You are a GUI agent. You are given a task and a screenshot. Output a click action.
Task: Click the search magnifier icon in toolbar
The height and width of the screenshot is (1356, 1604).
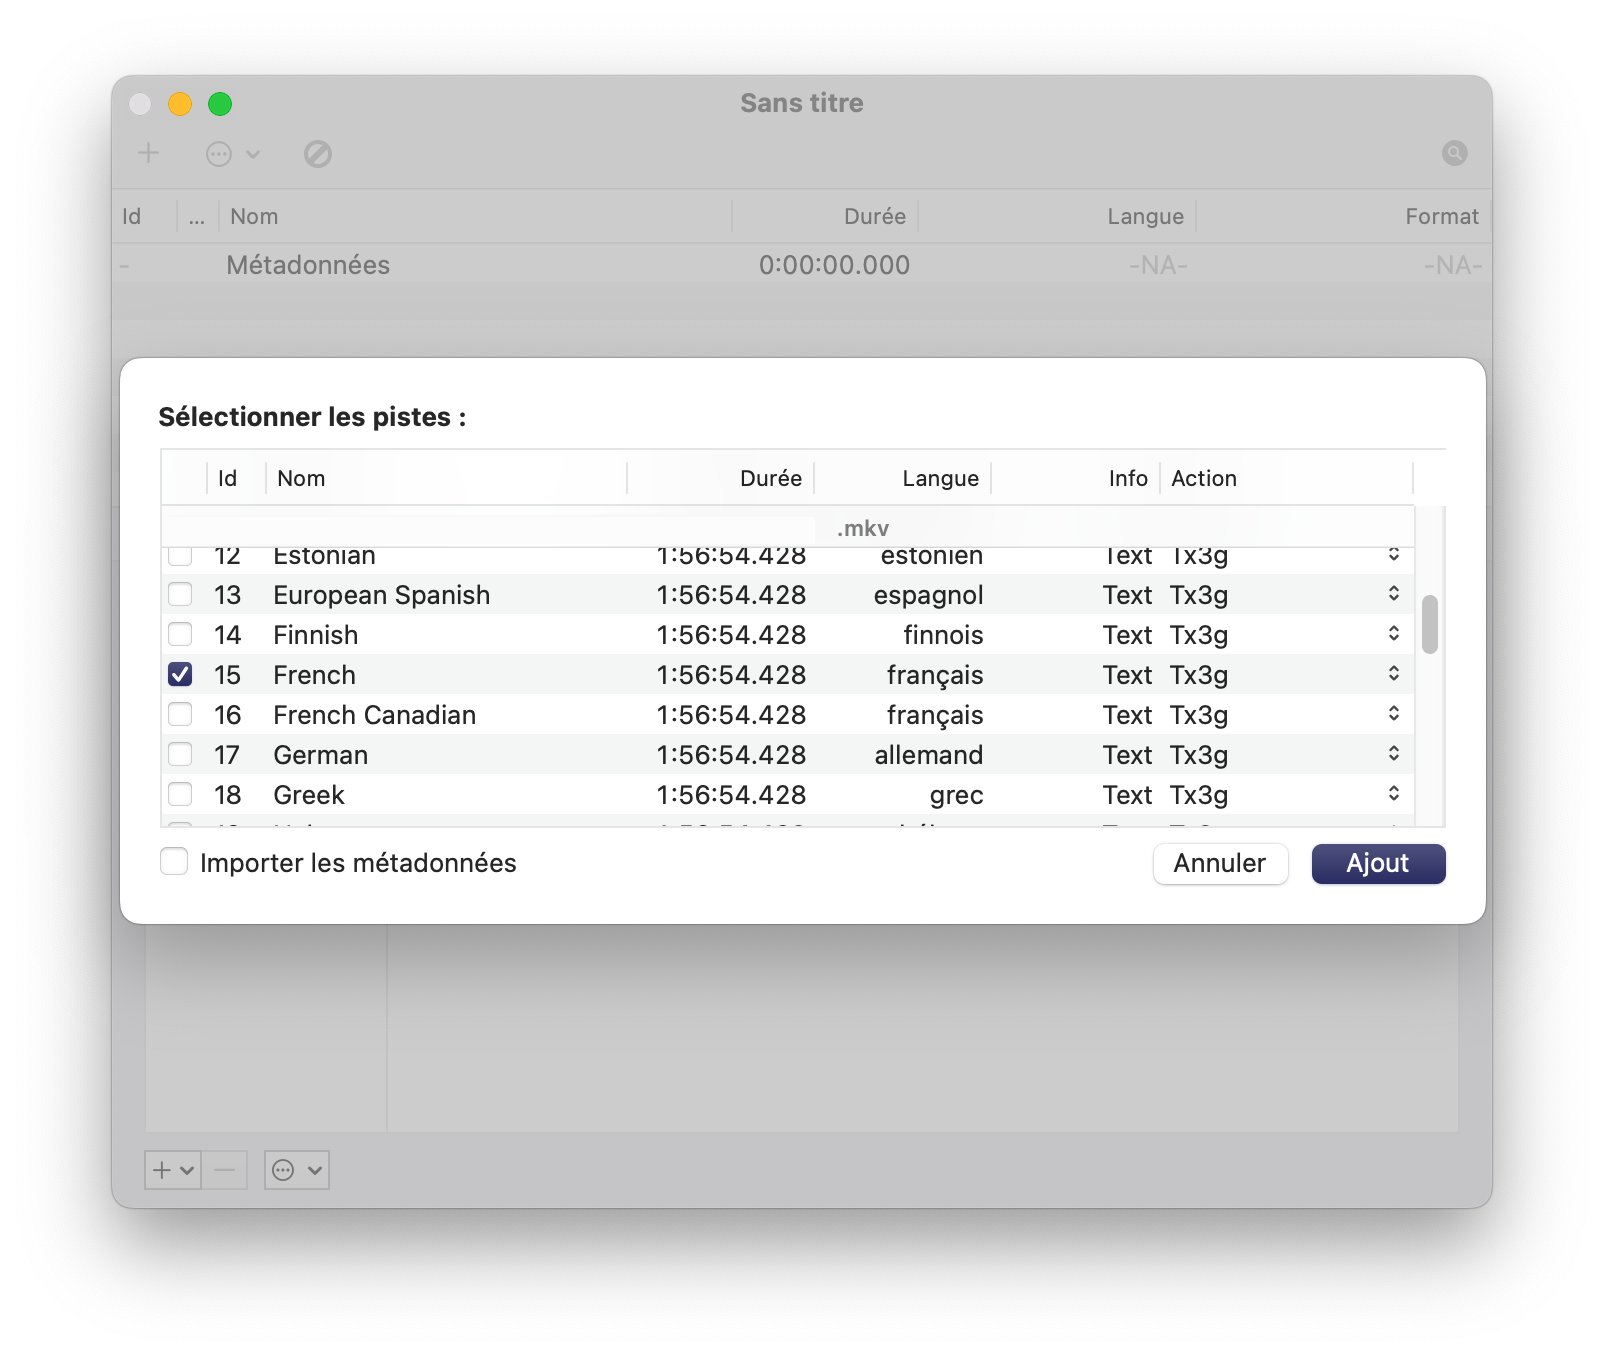pos(1454,153)
